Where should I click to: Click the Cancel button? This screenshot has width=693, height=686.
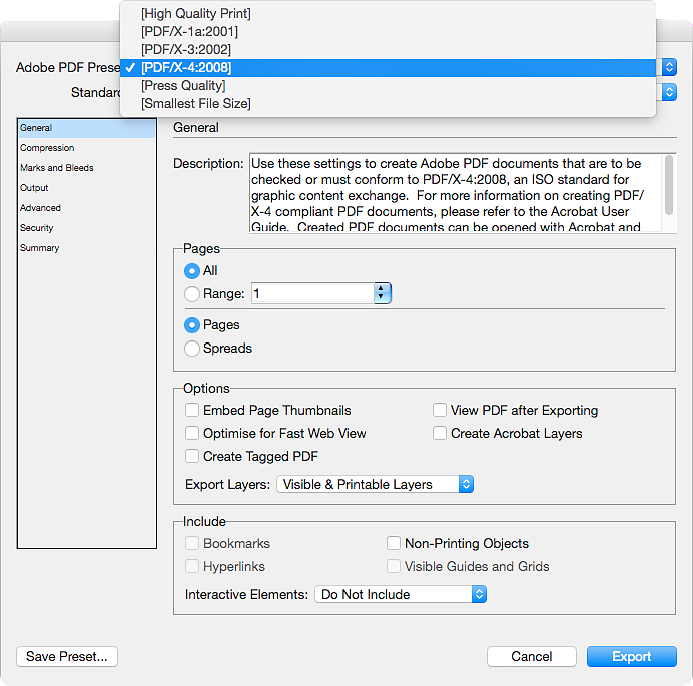tap(532, 656)
